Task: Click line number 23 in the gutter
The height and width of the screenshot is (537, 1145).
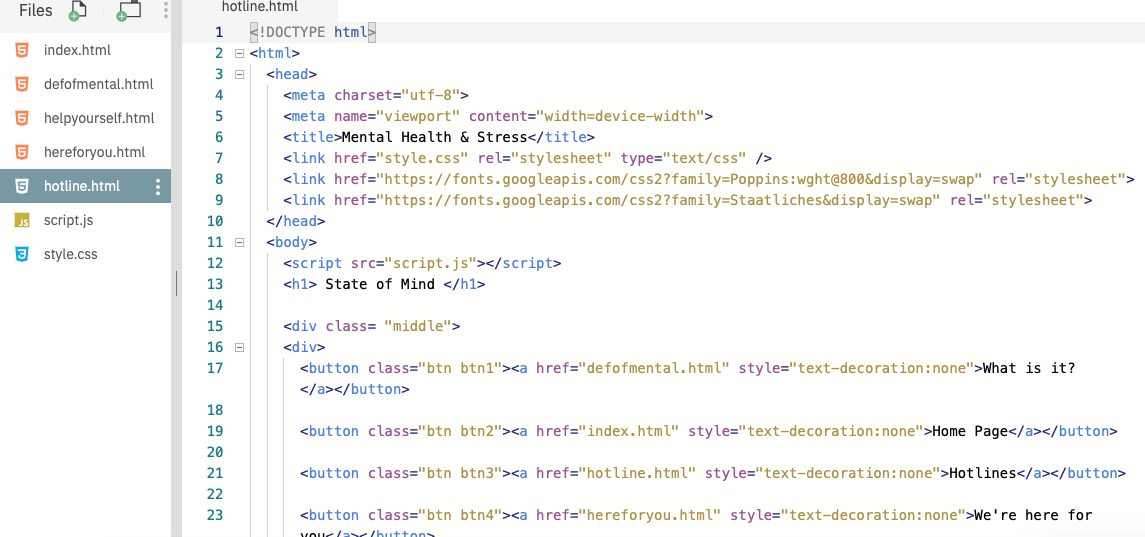Action: pos(215,515)
